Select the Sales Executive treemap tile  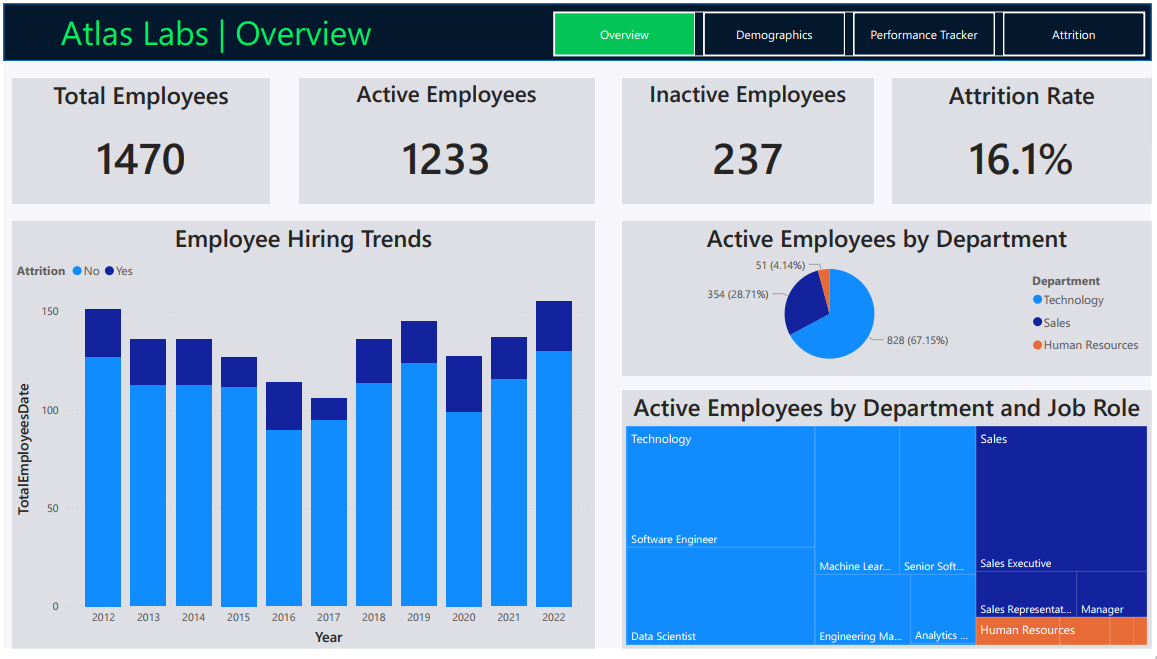click(x=1061, y=499)
